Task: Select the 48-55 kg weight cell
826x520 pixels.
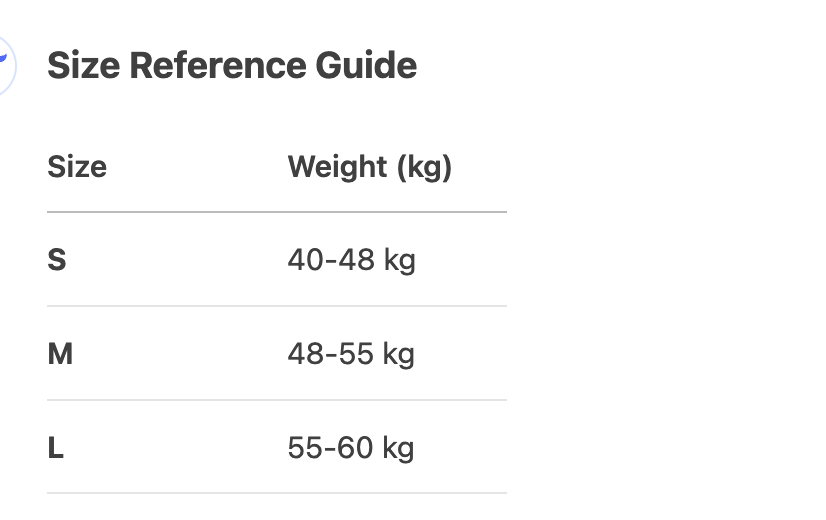Action: pos(351,354)
